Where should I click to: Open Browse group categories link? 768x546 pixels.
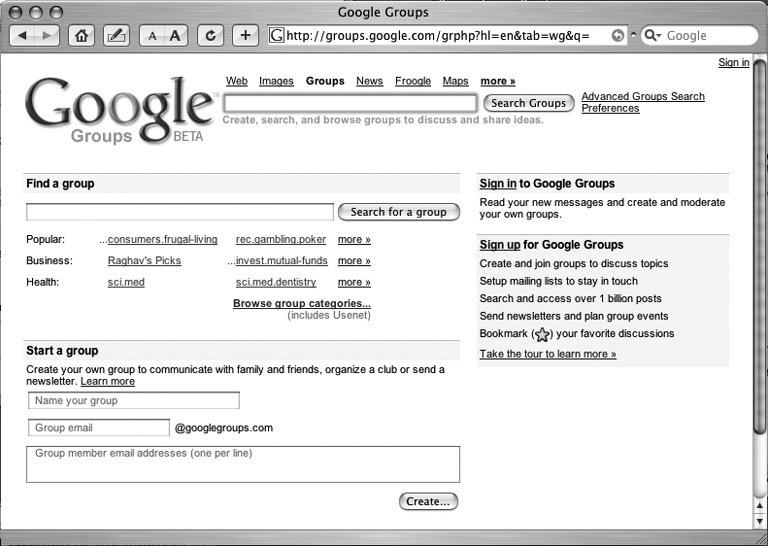(x=301, y=303)
